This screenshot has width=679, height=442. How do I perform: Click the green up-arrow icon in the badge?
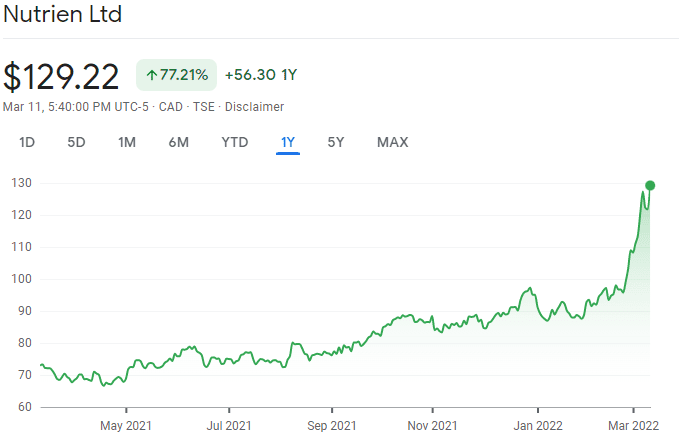pos(151,75)
